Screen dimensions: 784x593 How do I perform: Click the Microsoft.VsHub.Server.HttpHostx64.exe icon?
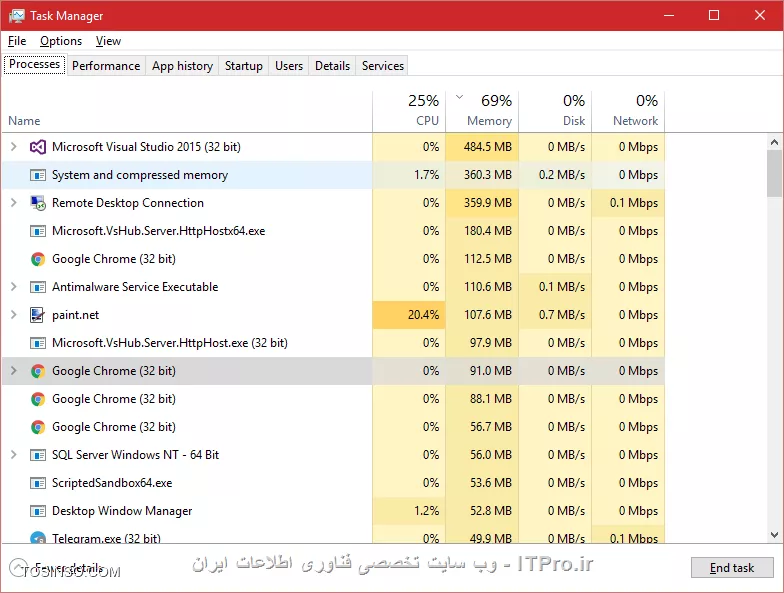point(38,231)
